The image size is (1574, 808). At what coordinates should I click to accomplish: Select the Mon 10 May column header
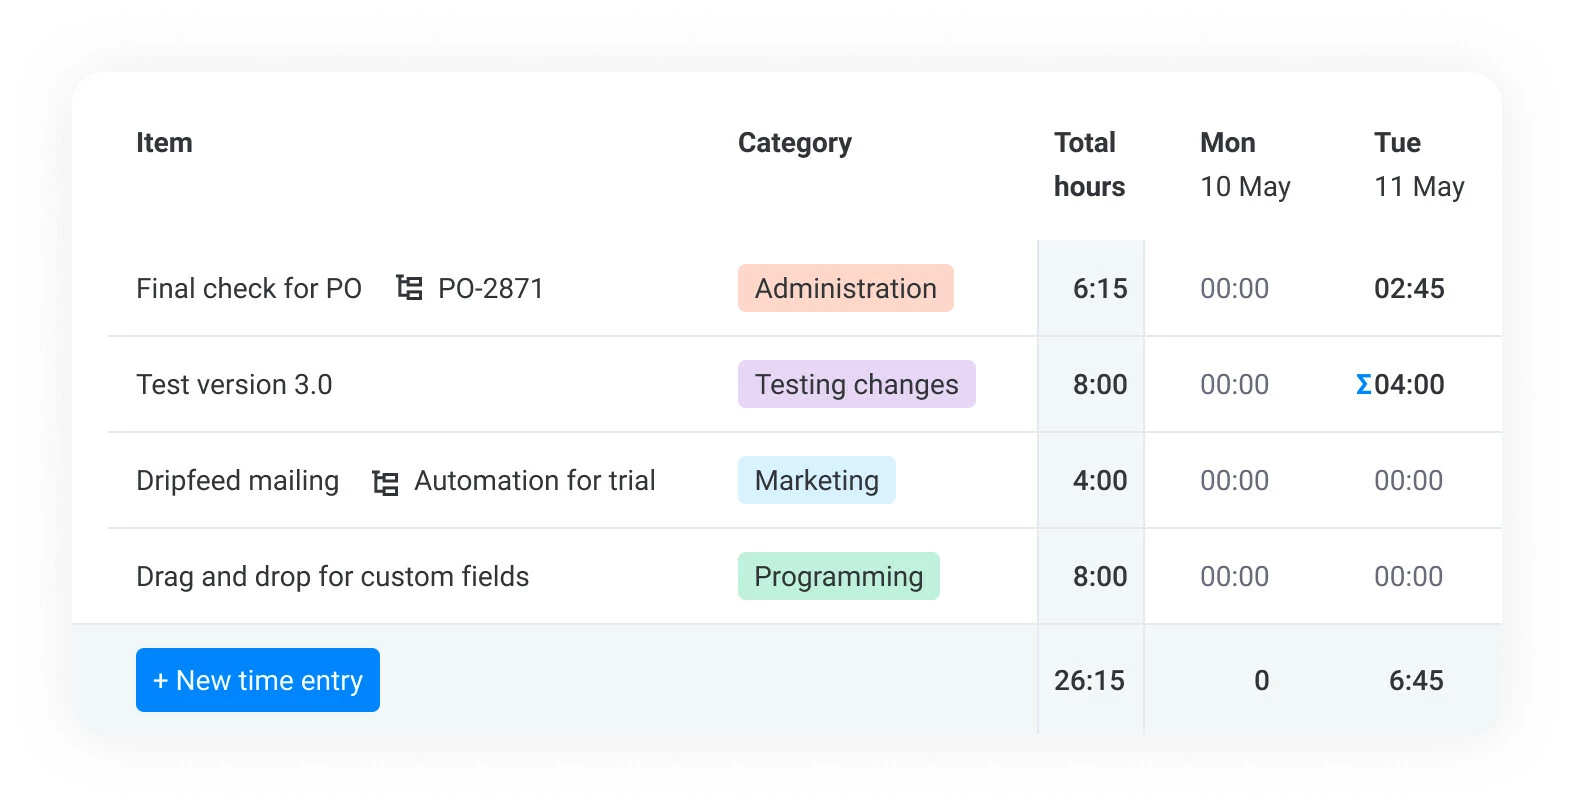pos(1245,164)
